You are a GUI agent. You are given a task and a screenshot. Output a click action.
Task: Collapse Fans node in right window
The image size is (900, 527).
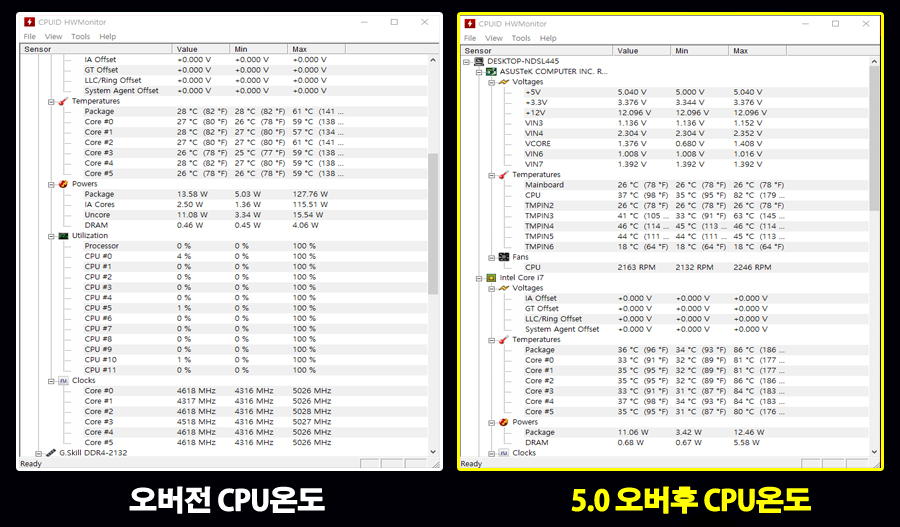491,257
